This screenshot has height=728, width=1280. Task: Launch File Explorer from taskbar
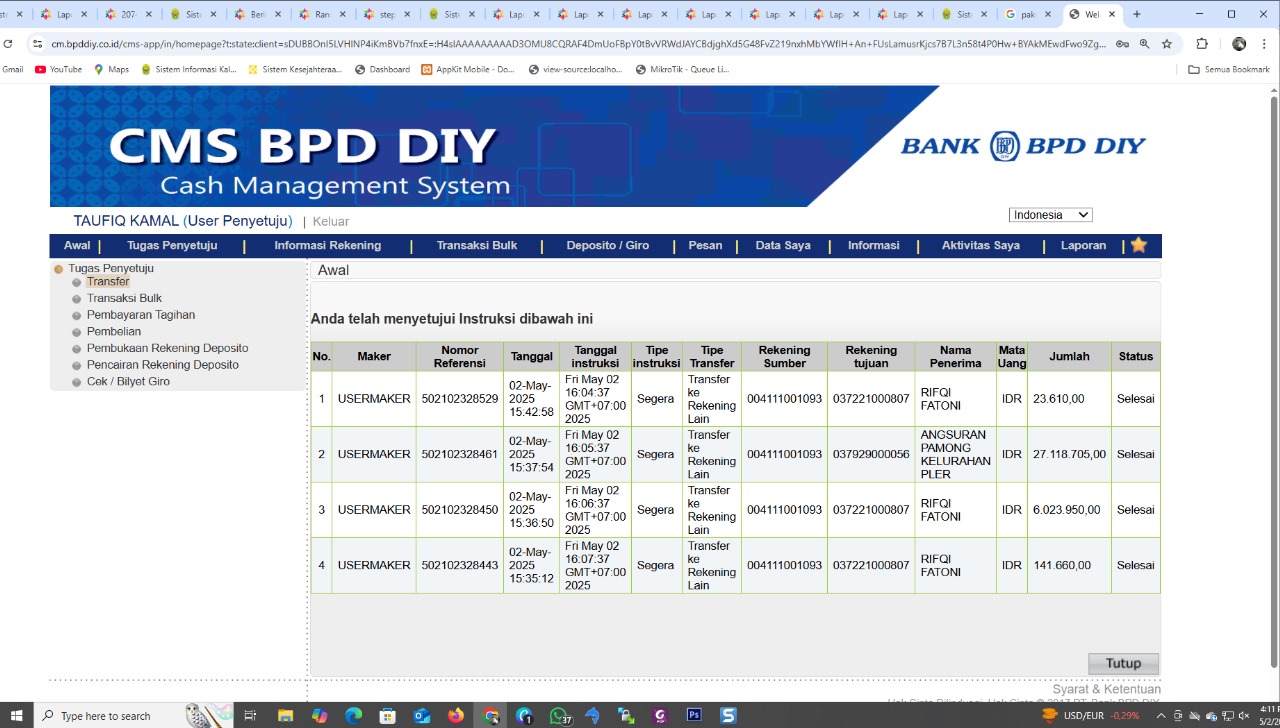coord(285,715)
